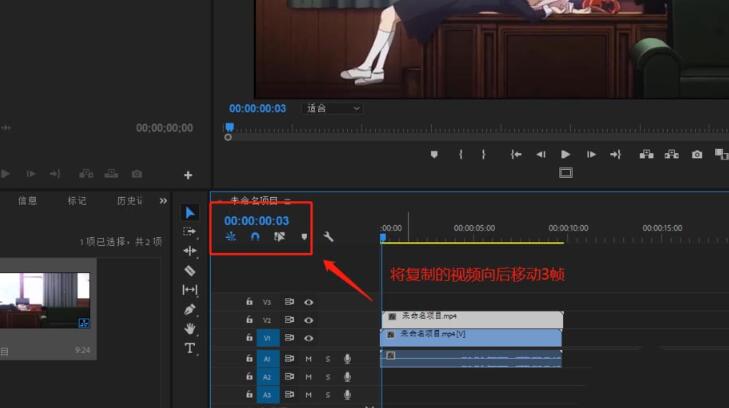Screen dimensions: 729x408
Task: Mute audio track A1
Action: [309, 359]
